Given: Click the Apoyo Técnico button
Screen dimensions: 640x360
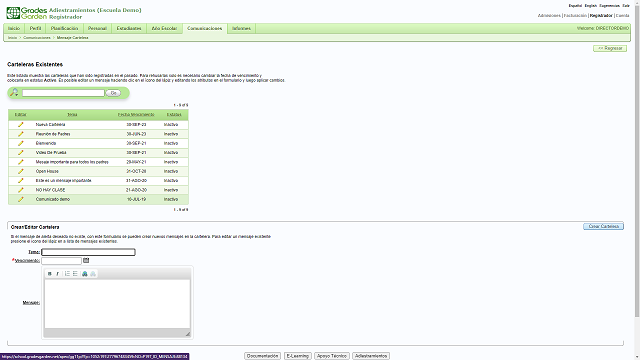Looking at the screenshot, I should [x=331, y=356].
